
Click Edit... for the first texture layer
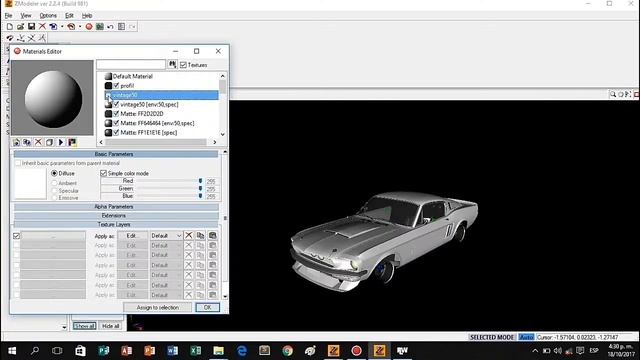132,236
